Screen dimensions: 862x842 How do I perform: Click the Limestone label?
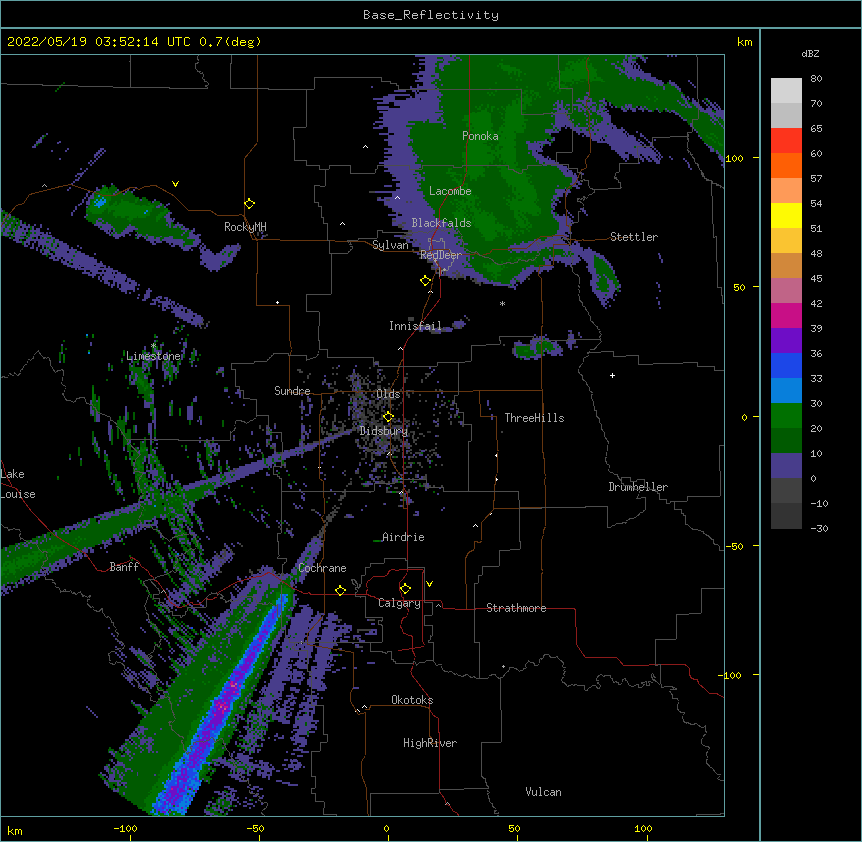153,356
